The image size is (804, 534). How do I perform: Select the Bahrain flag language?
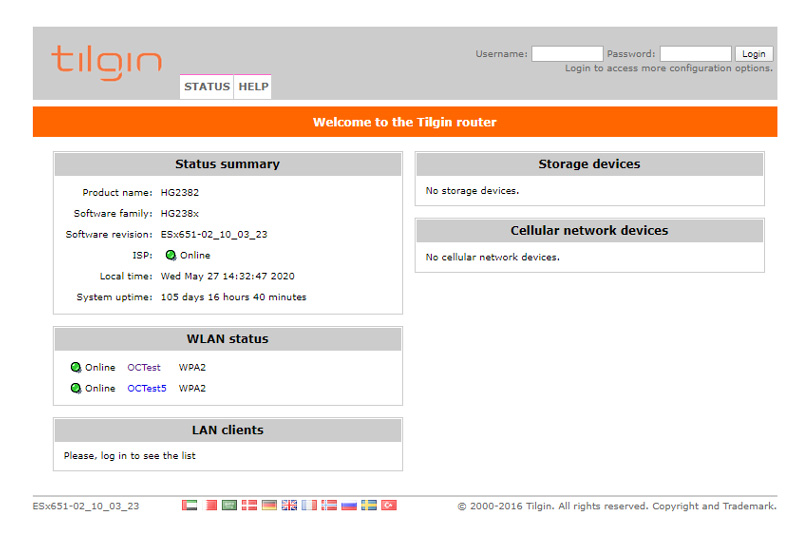(210, 505)
